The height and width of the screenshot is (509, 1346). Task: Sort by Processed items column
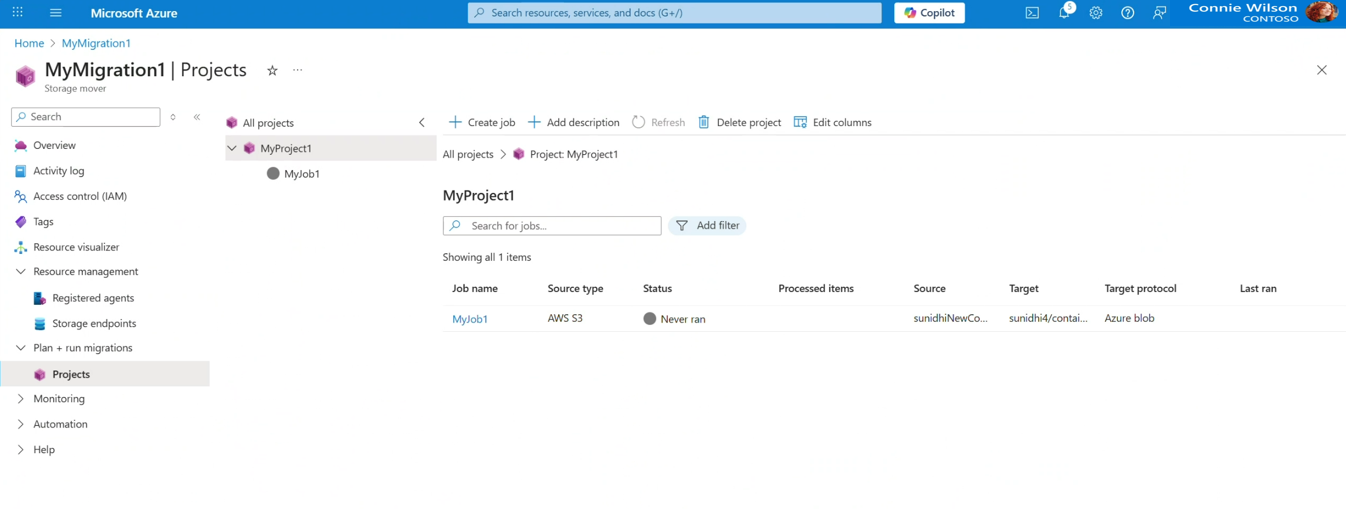pos(816,288)
